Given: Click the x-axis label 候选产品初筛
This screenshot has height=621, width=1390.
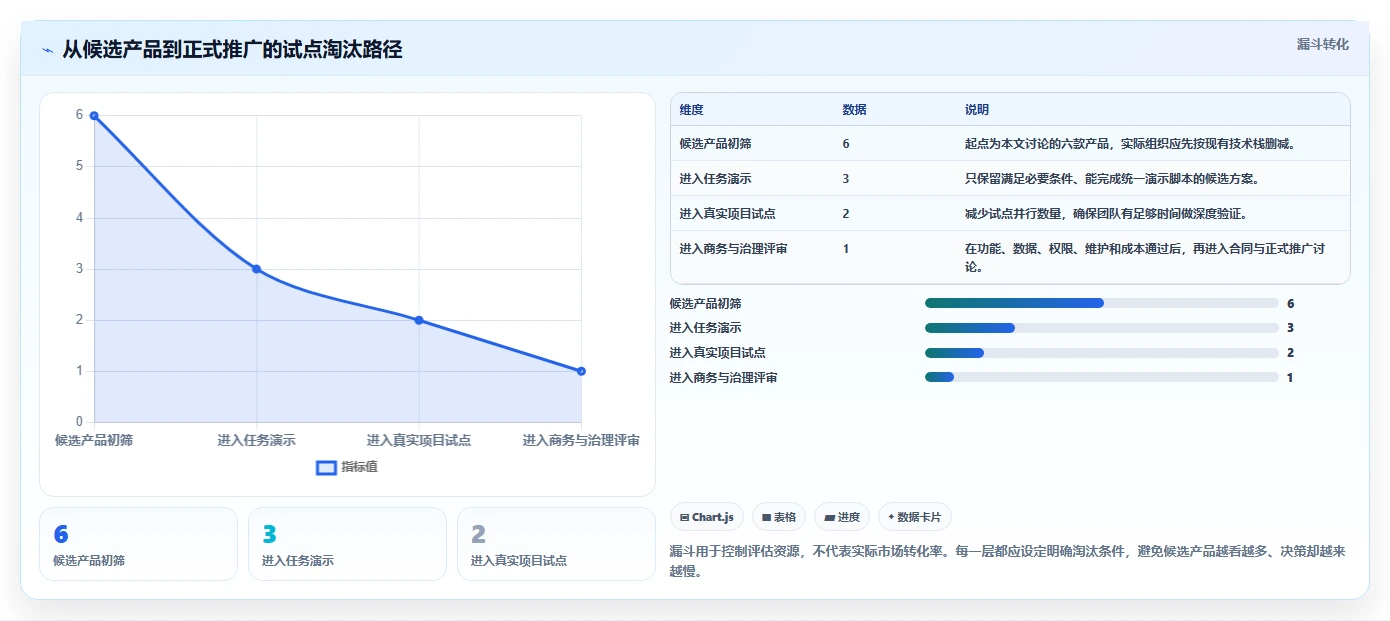Looking at the screenshot, I should click(x=94, y=440).
